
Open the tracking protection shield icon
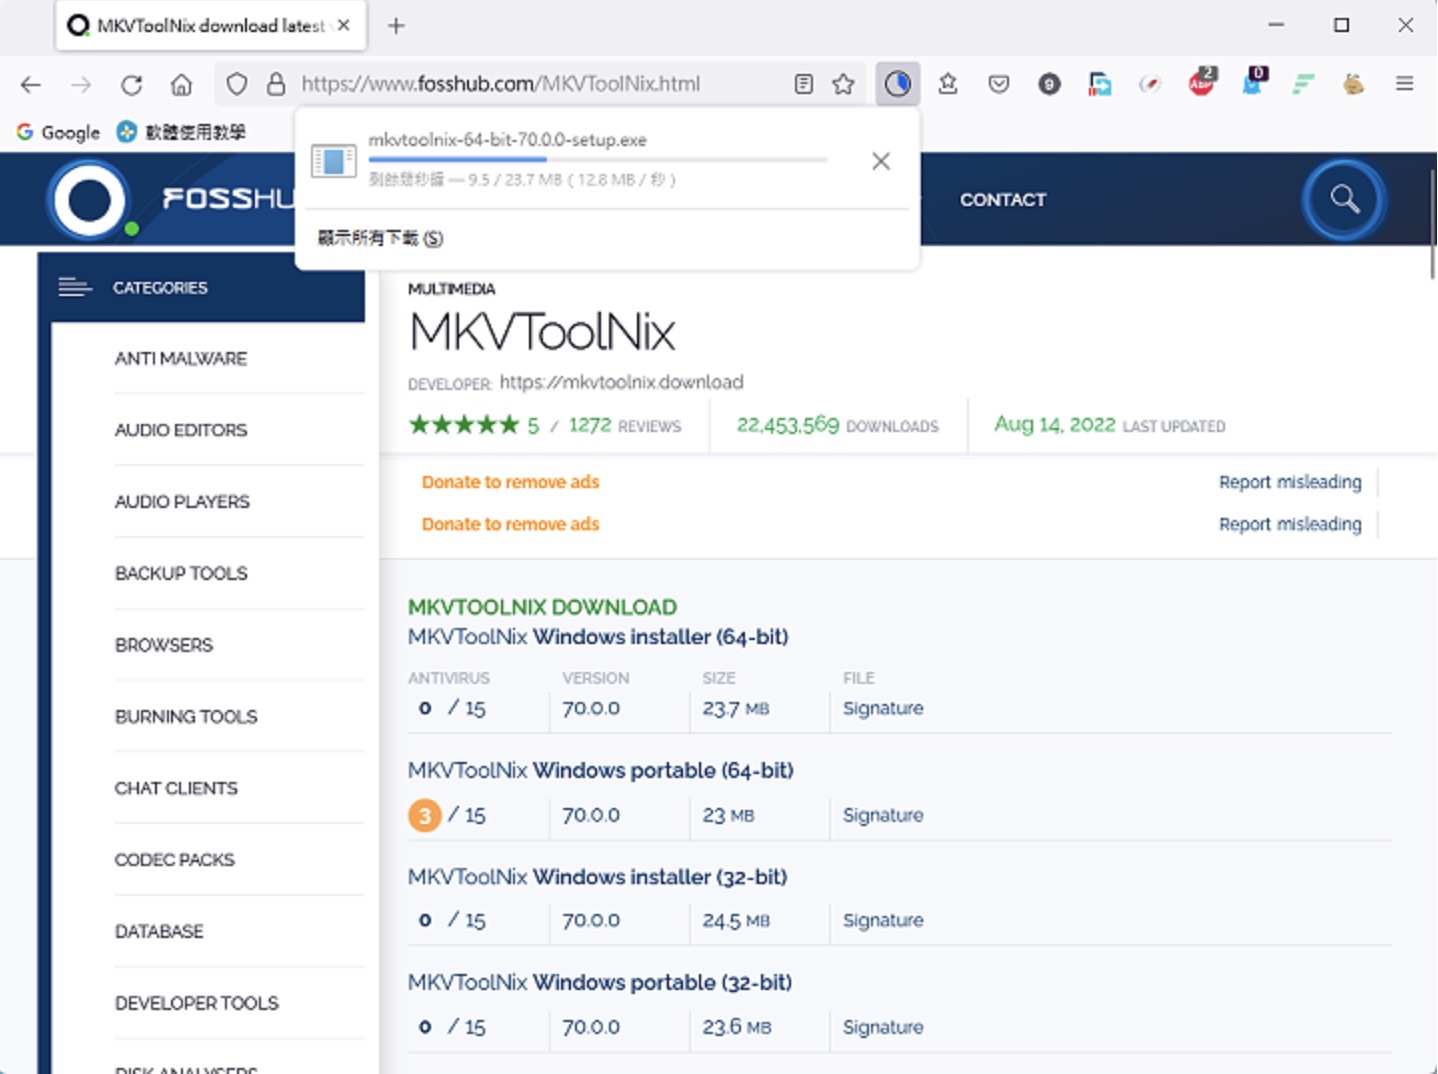[237, 84]
